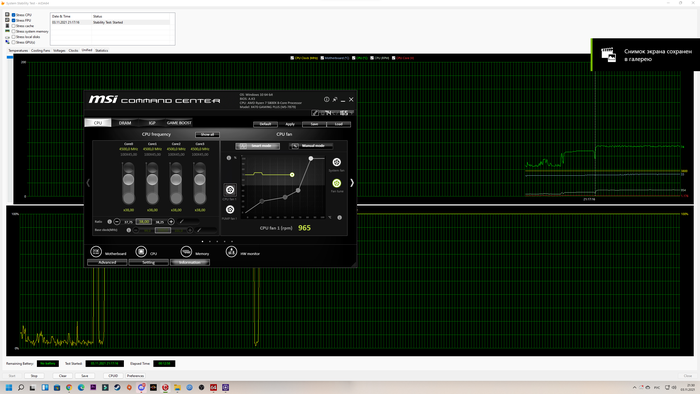Select the CPU fan 1 icon
700x394 pixels.
(230, 190)
